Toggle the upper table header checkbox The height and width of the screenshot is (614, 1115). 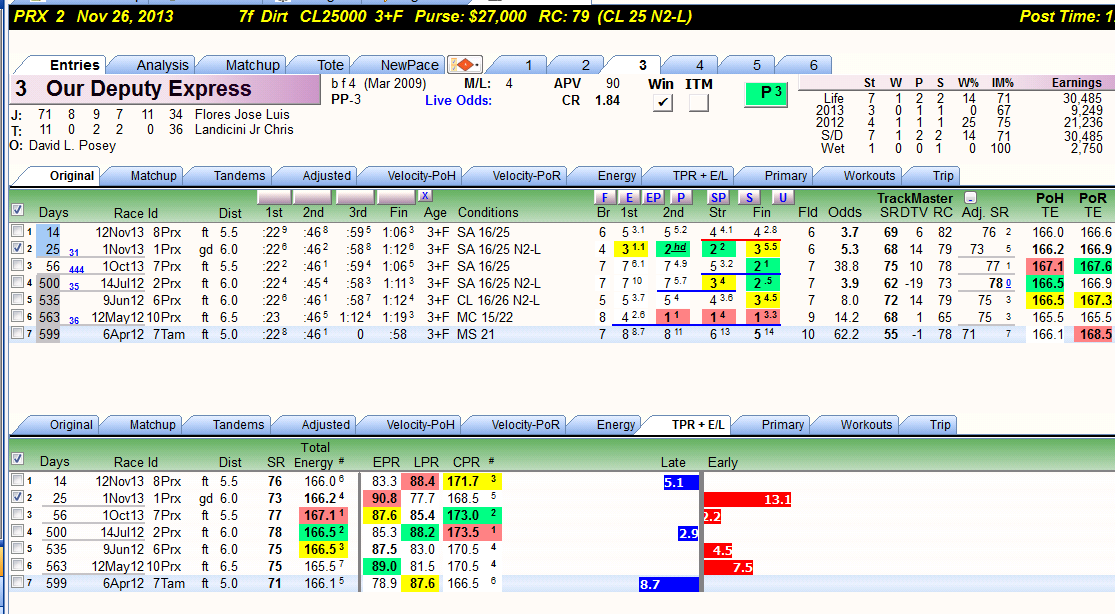pos(18,210)
